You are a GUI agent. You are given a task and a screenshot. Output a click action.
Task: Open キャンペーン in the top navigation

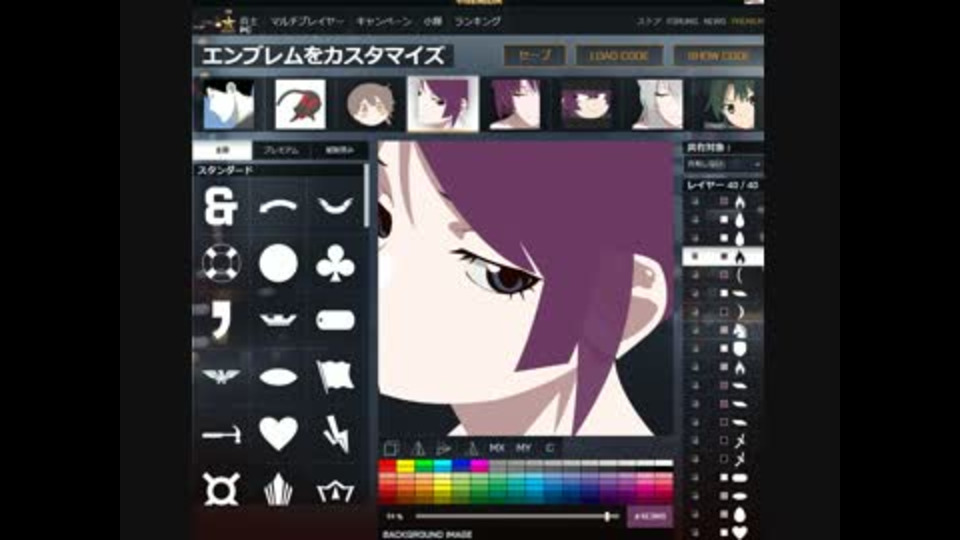pyautogui.click(x=383, y=21)
